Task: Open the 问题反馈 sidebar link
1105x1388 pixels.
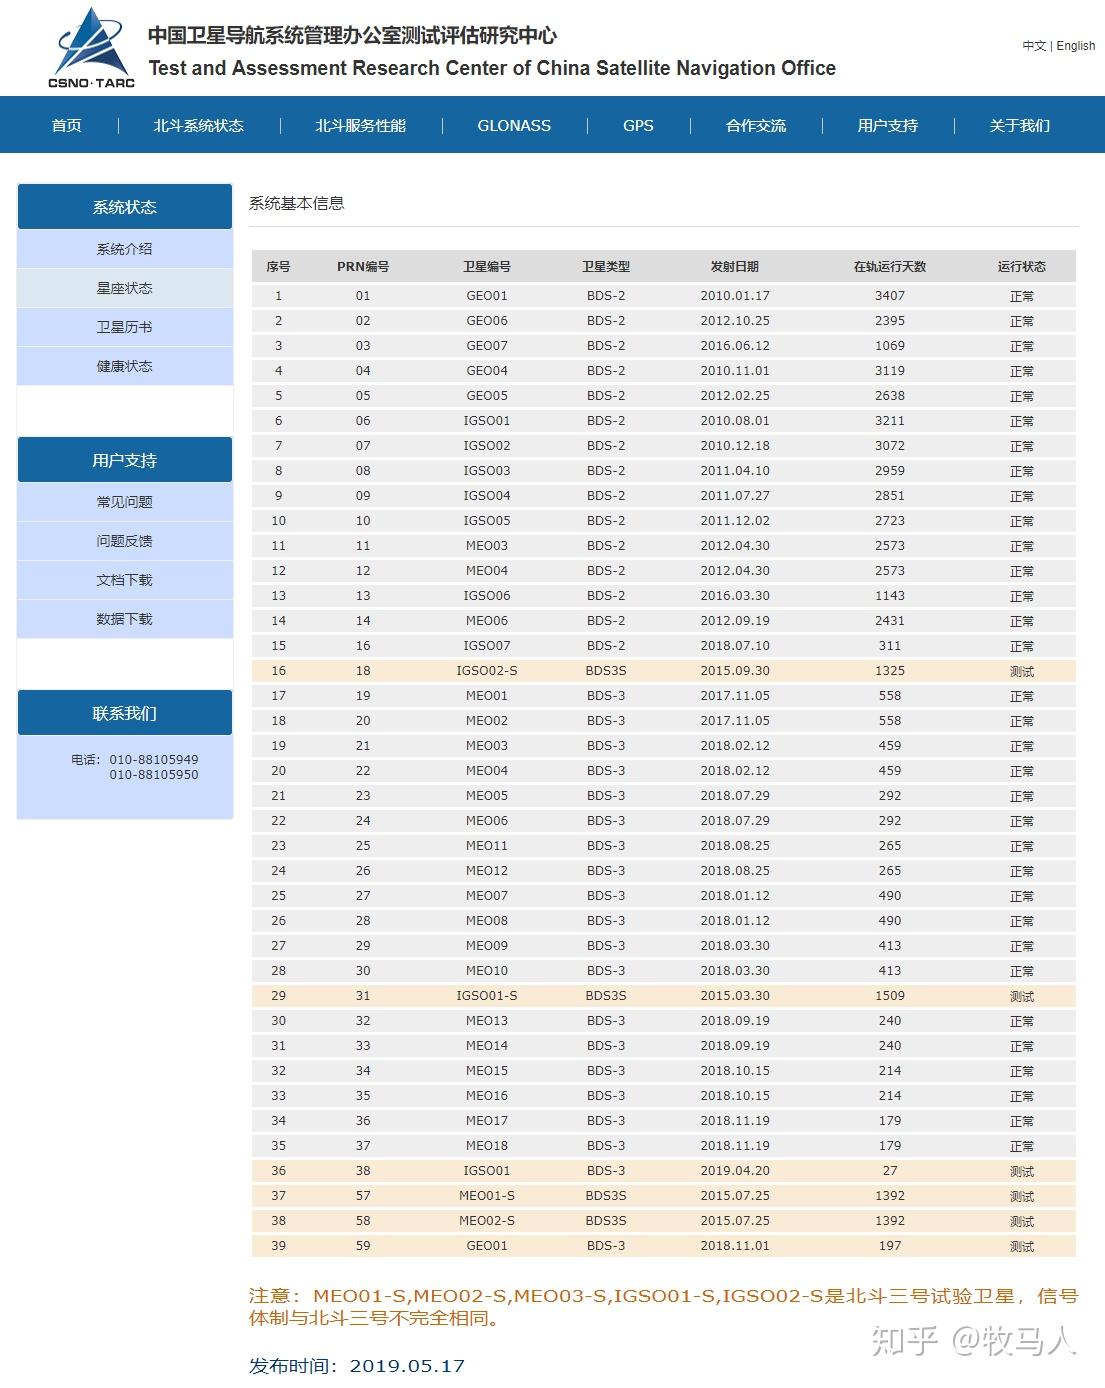Action: coord(125,541)
